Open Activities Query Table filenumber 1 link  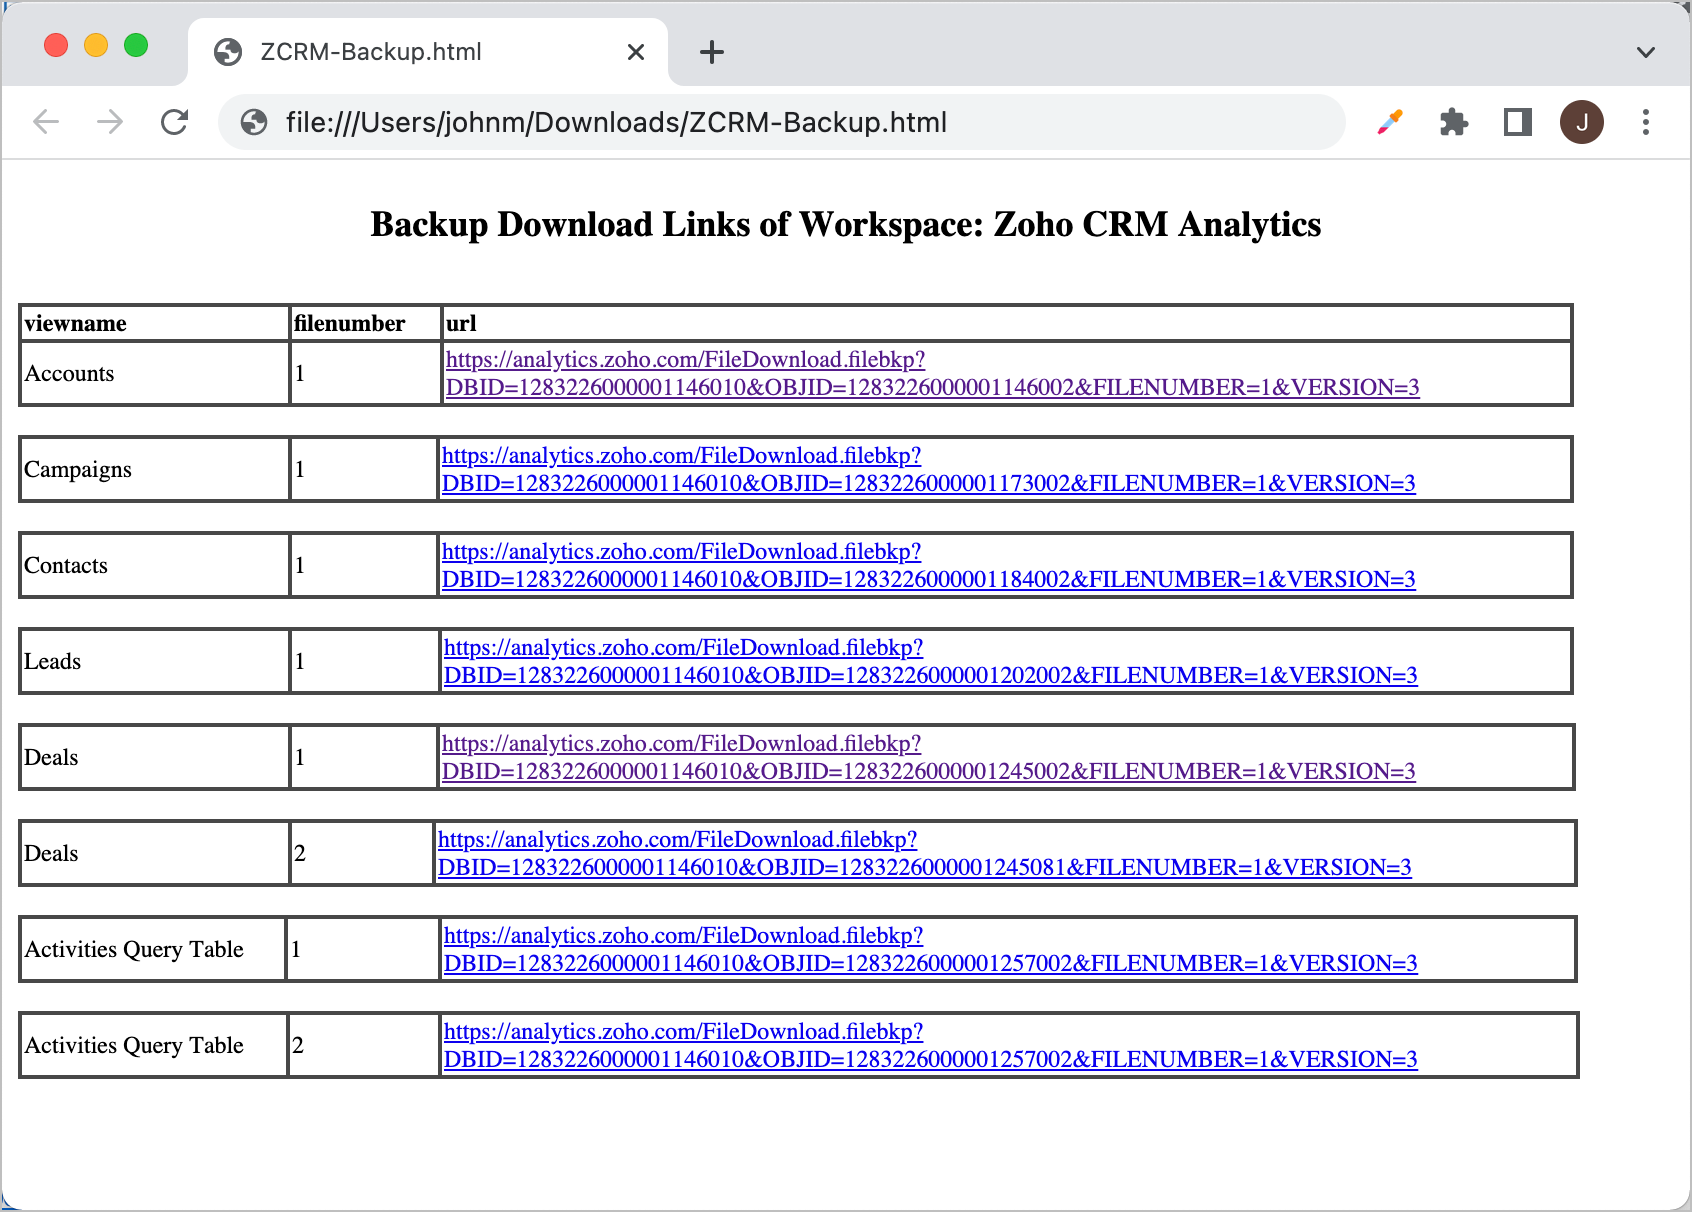tap(930, 949)
